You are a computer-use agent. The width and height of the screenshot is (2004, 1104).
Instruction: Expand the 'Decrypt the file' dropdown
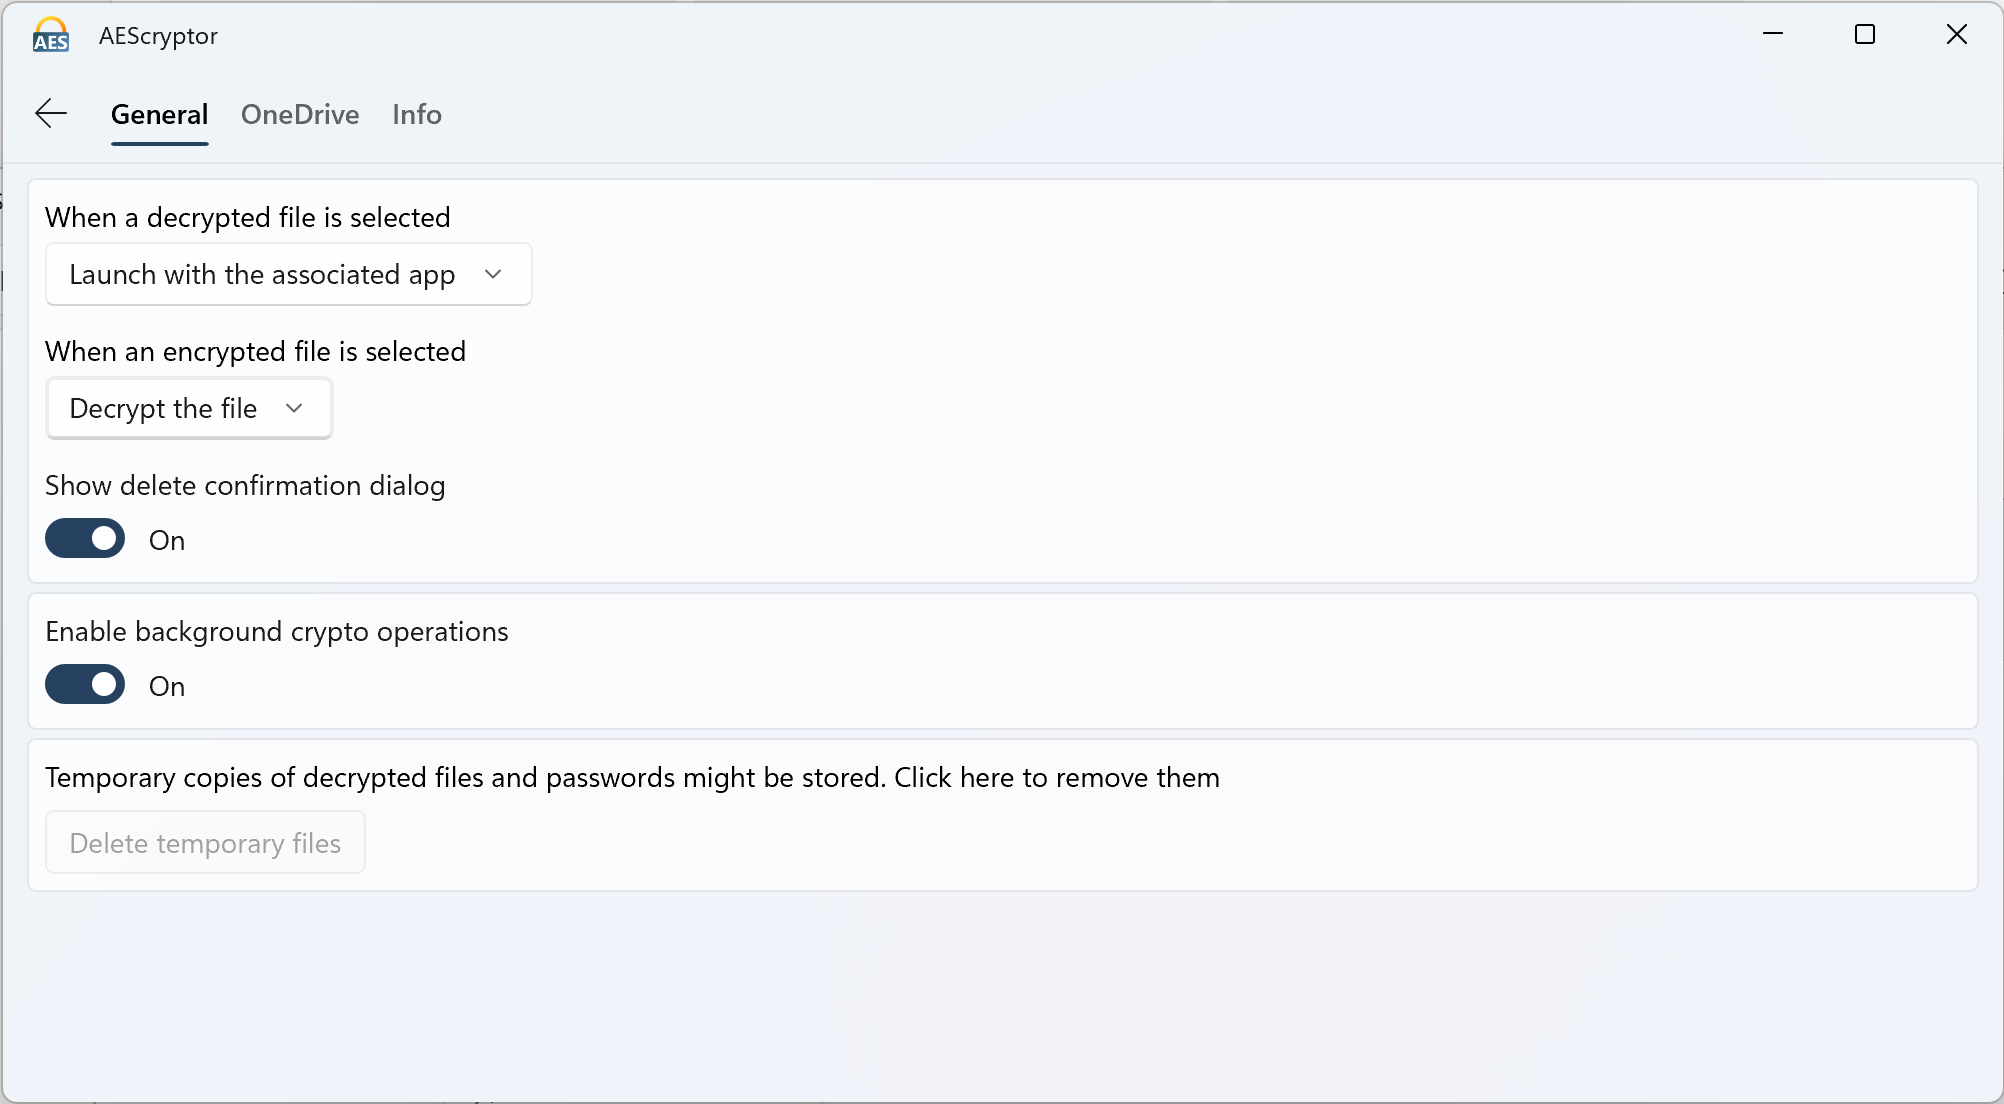tap(188, 408)
